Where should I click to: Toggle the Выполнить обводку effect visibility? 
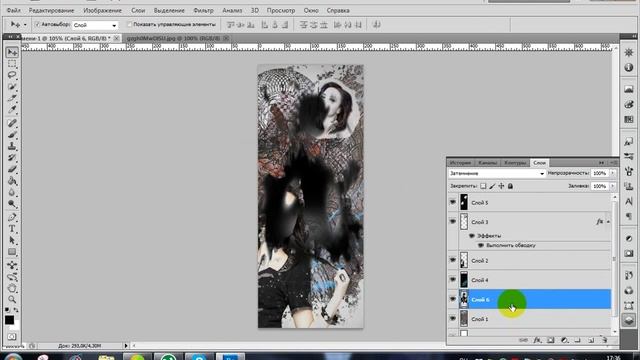[480, 245]
